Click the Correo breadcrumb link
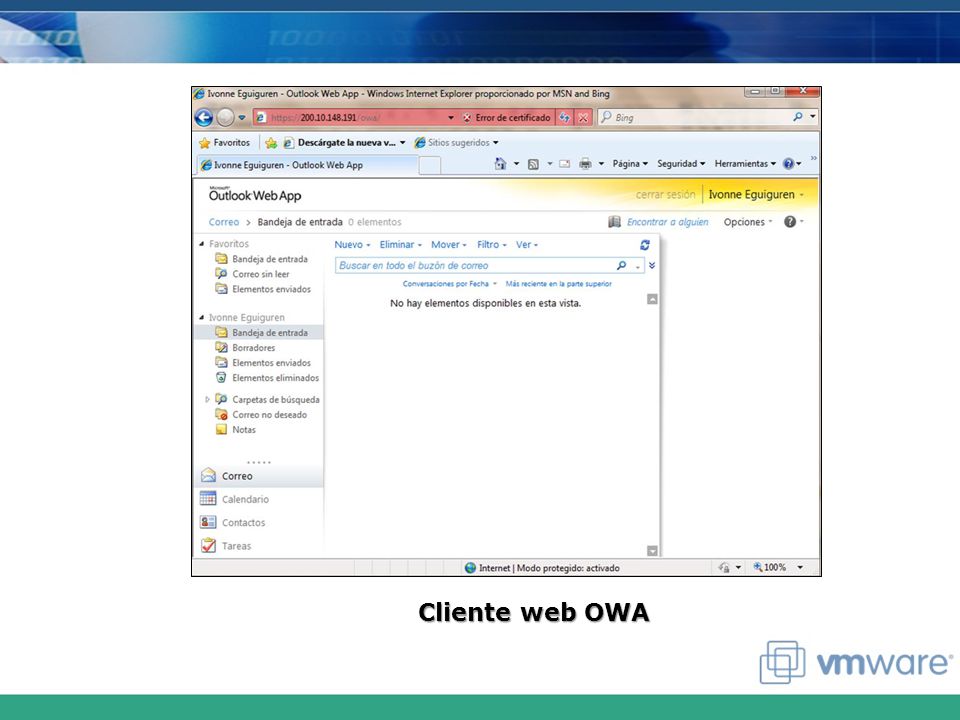960x720 pixels. [223, 222]
